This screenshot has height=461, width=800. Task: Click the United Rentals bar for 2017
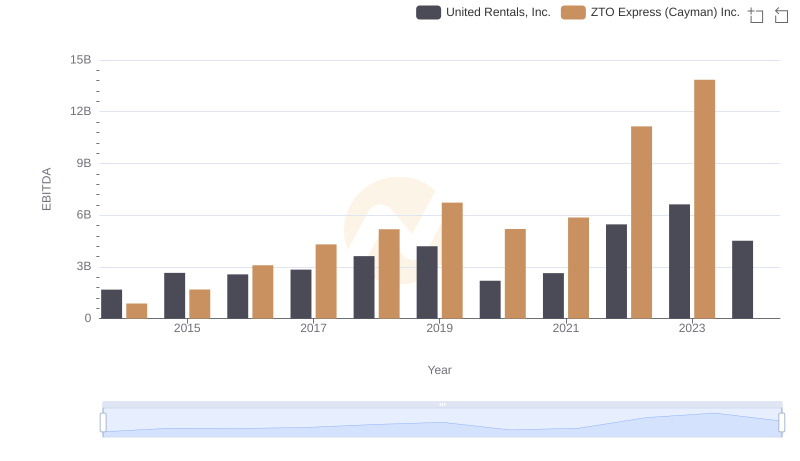click(x=301, y=294)
